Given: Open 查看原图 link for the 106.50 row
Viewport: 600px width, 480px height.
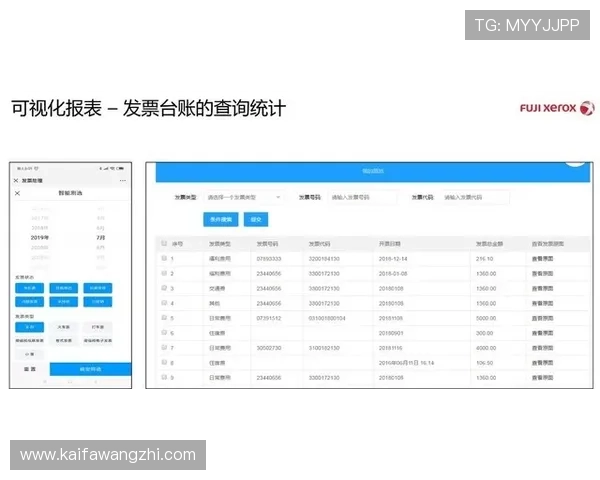Looking at the screenshot, I should (543, 363).
